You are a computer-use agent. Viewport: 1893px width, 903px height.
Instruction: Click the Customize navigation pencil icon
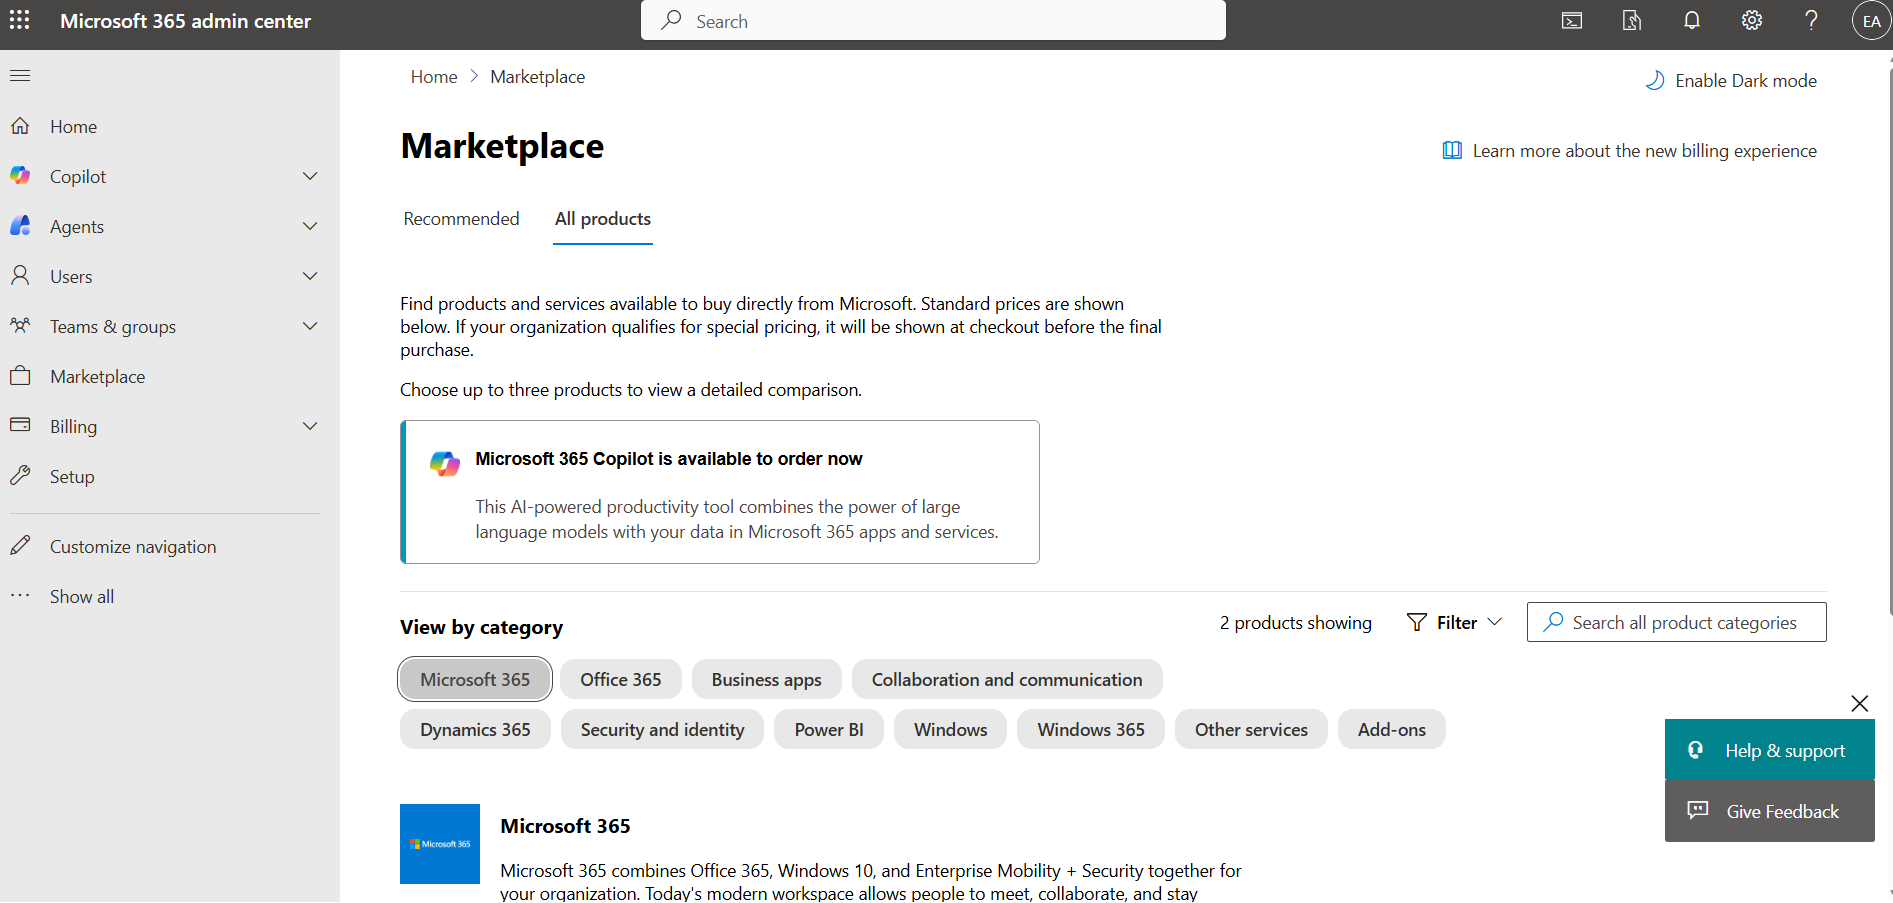point(20,546)
